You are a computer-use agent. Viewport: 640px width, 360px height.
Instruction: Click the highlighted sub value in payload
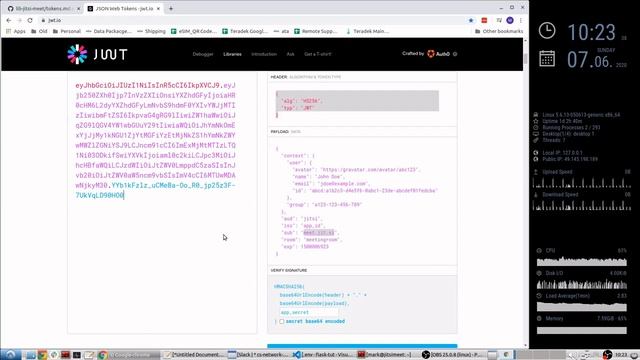click(319, 233)
